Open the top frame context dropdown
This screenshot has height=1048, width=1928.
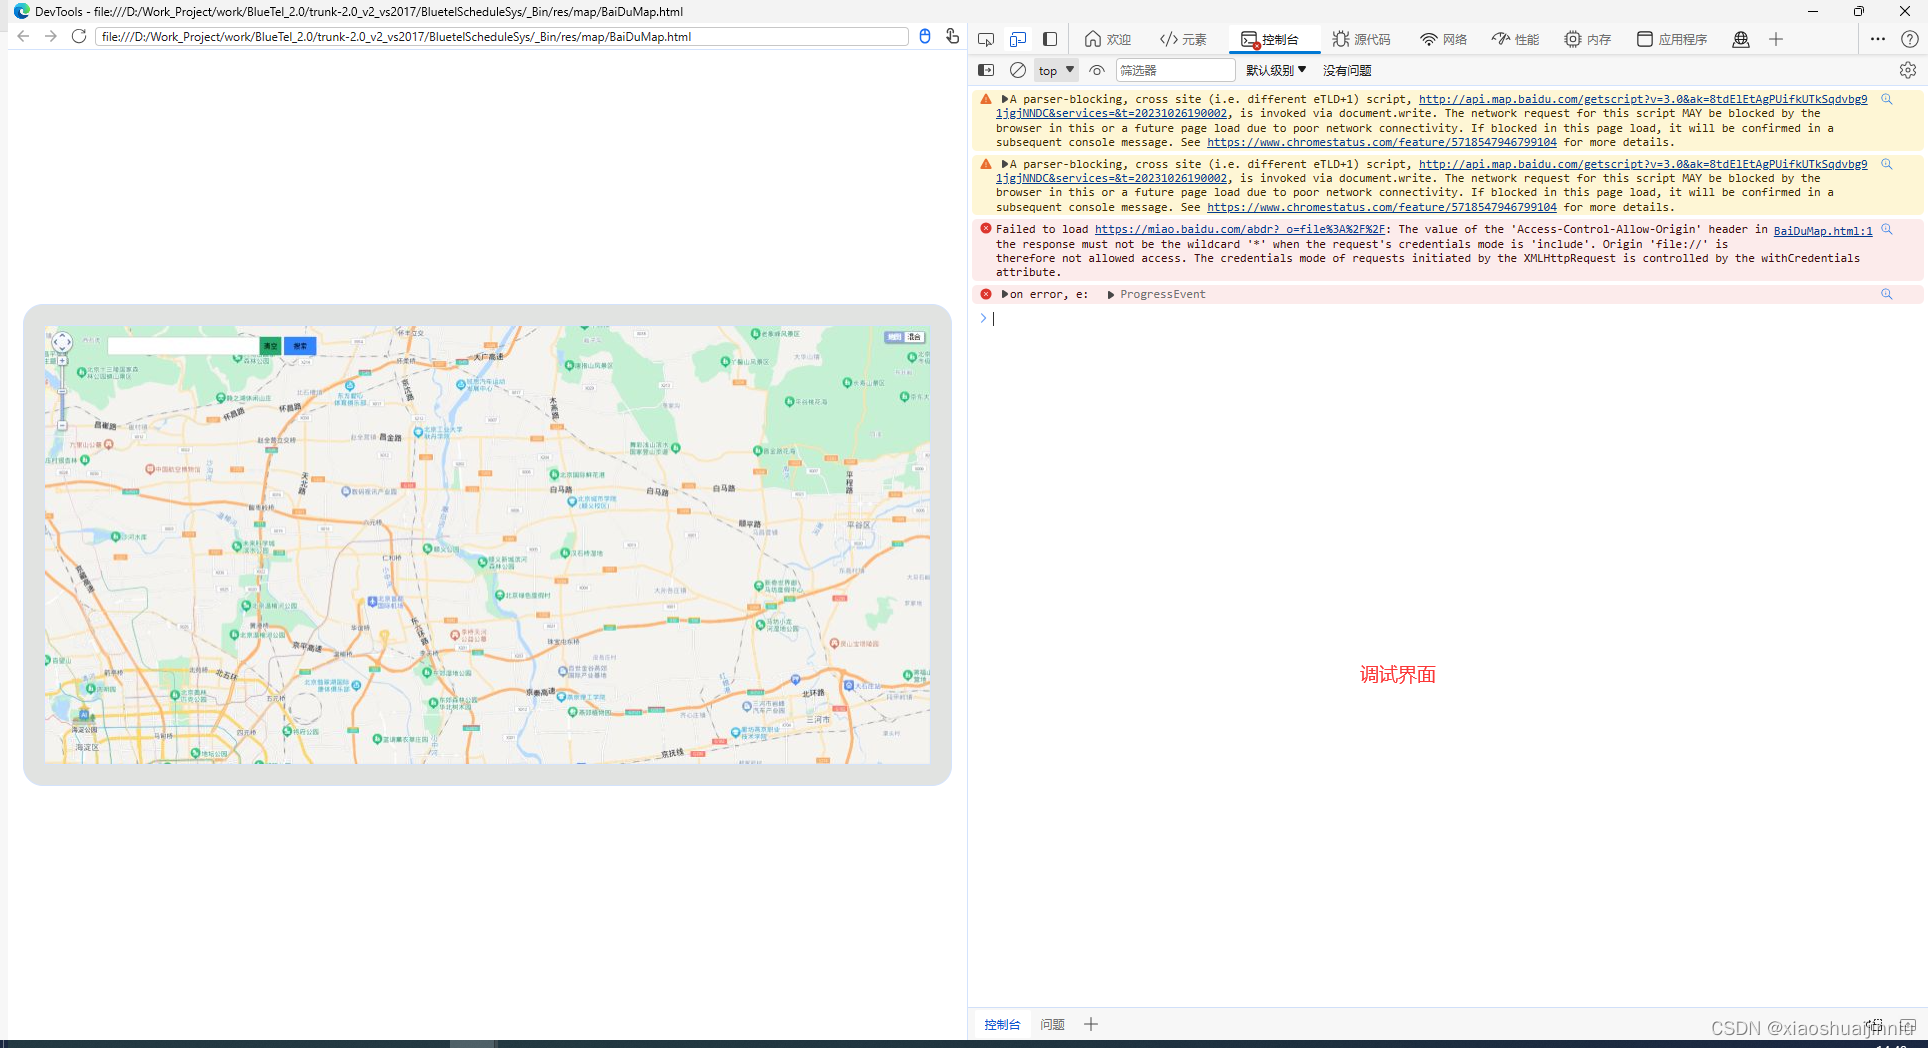tap(1055, 70)
